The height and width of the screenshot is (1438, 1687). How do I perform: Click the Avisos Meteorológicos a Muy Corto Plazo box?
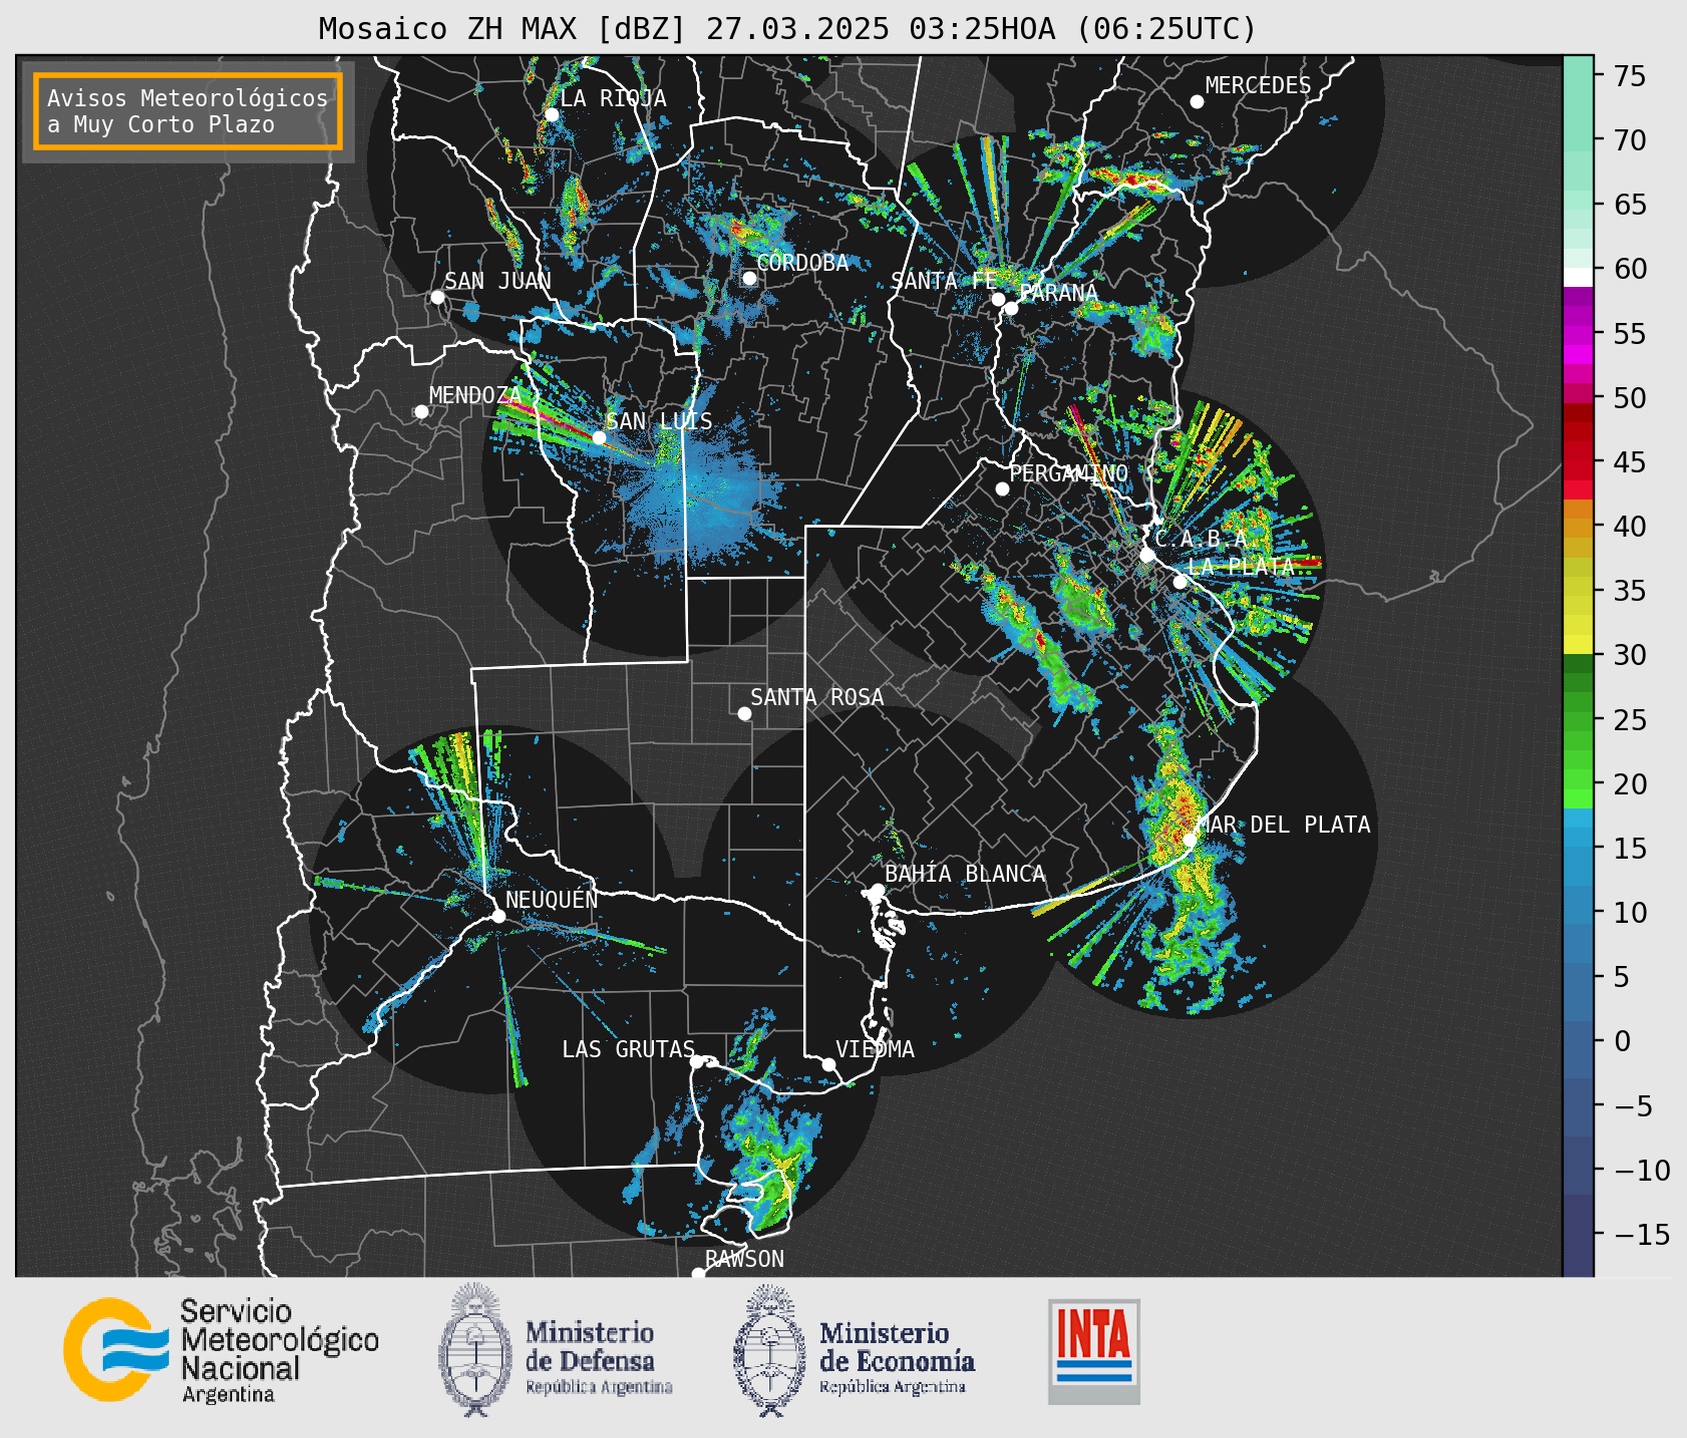click(x=188, y=111)
